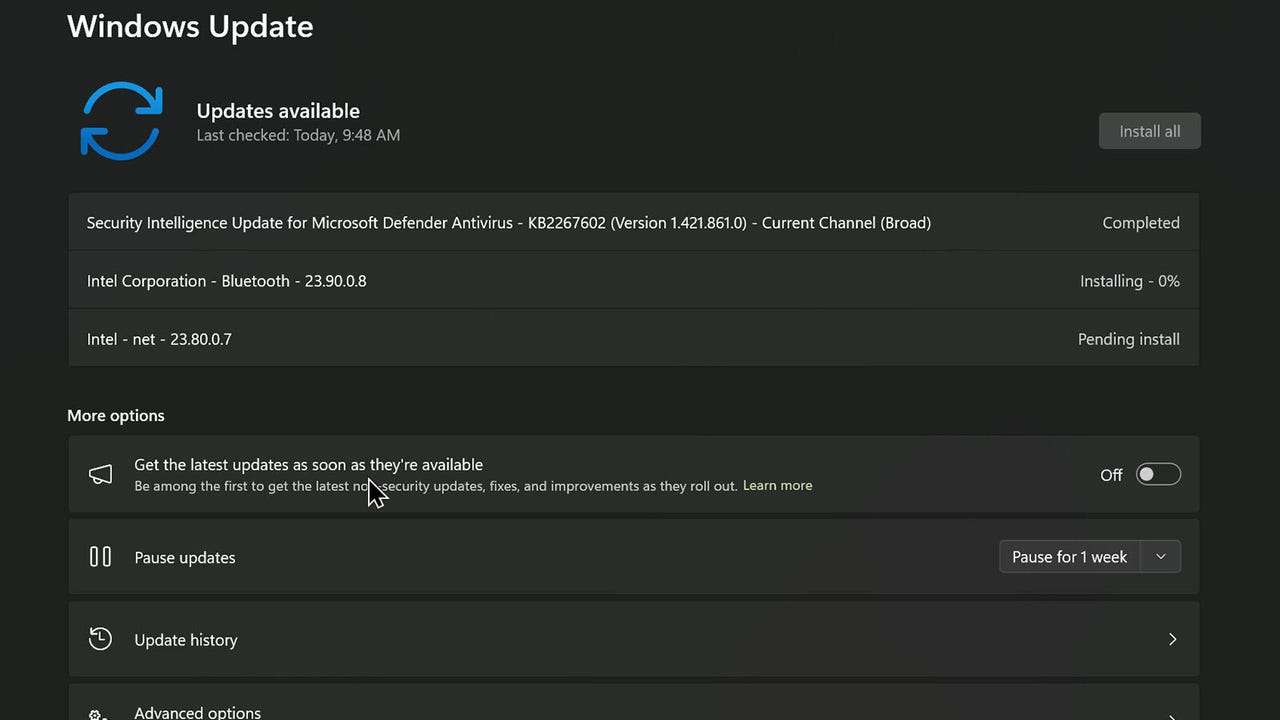Viewport: 1280px width, 720px height.
Task: Select the Intel net 23.80.0.7 update
Action: (633, 339)
